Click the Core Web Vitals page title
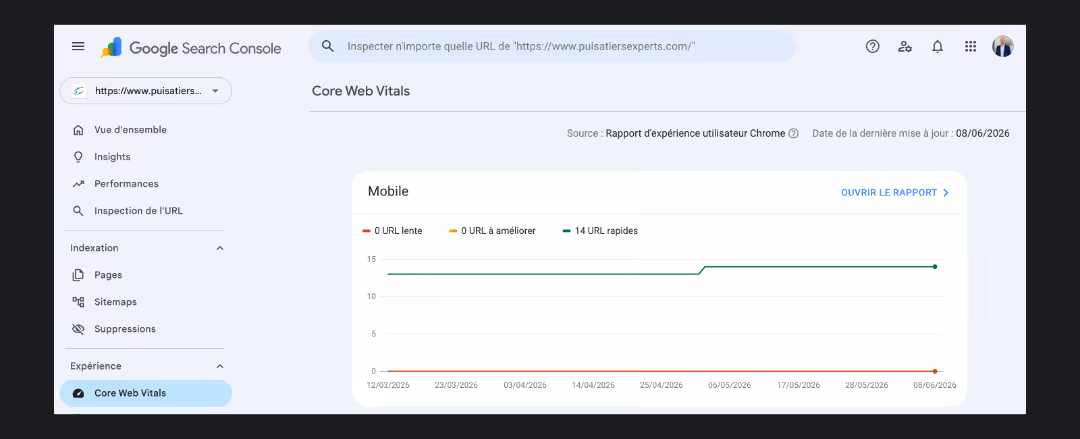The width and height of the screenshot is (1080, 439). point(361,91)
